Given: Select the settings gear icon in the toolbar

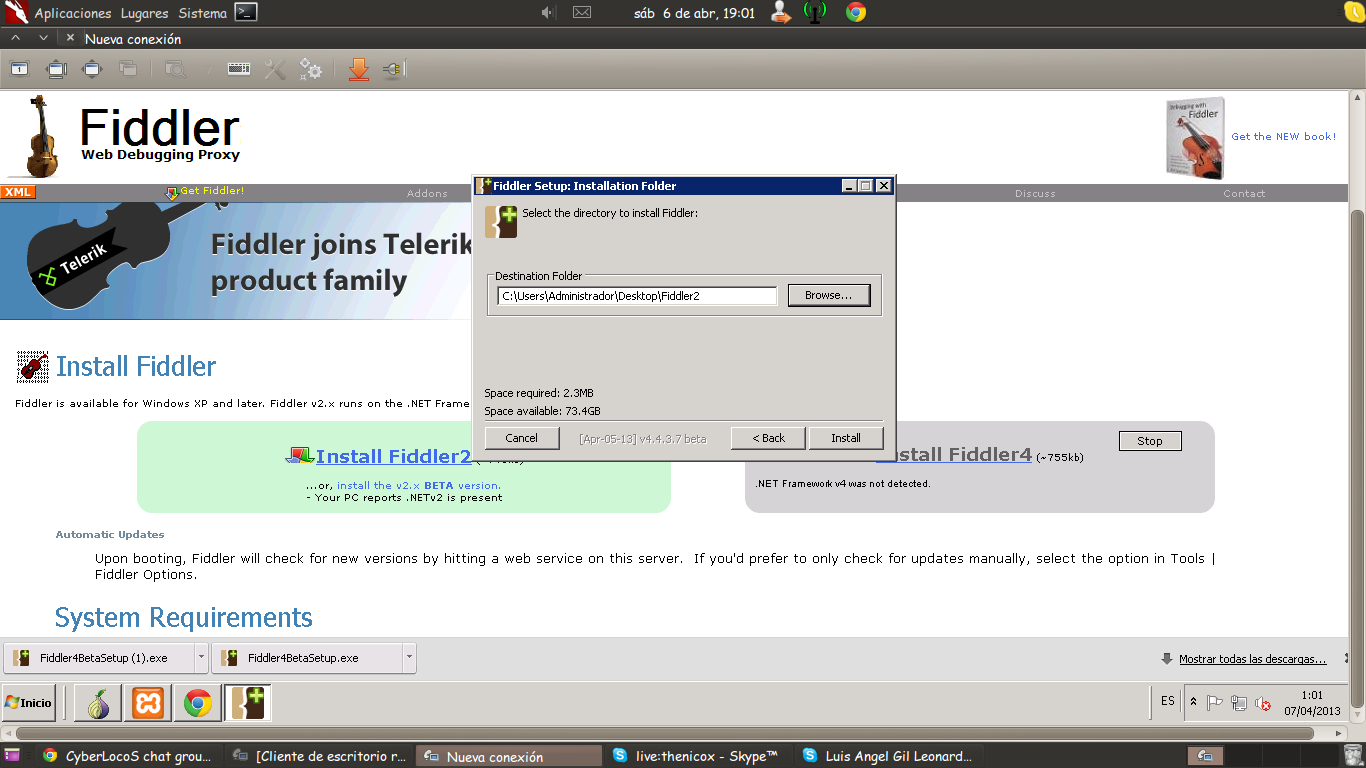Looking at the screenshot, I should coord(310,69).
